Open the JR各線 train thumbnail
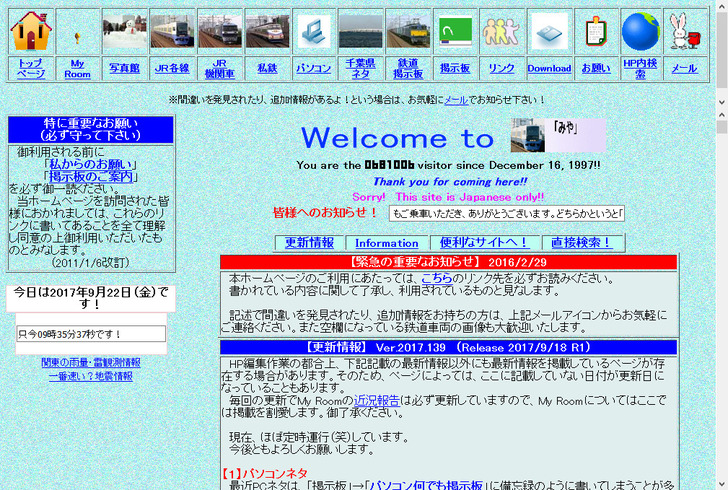The image size is (728, 490). (172, 31)
